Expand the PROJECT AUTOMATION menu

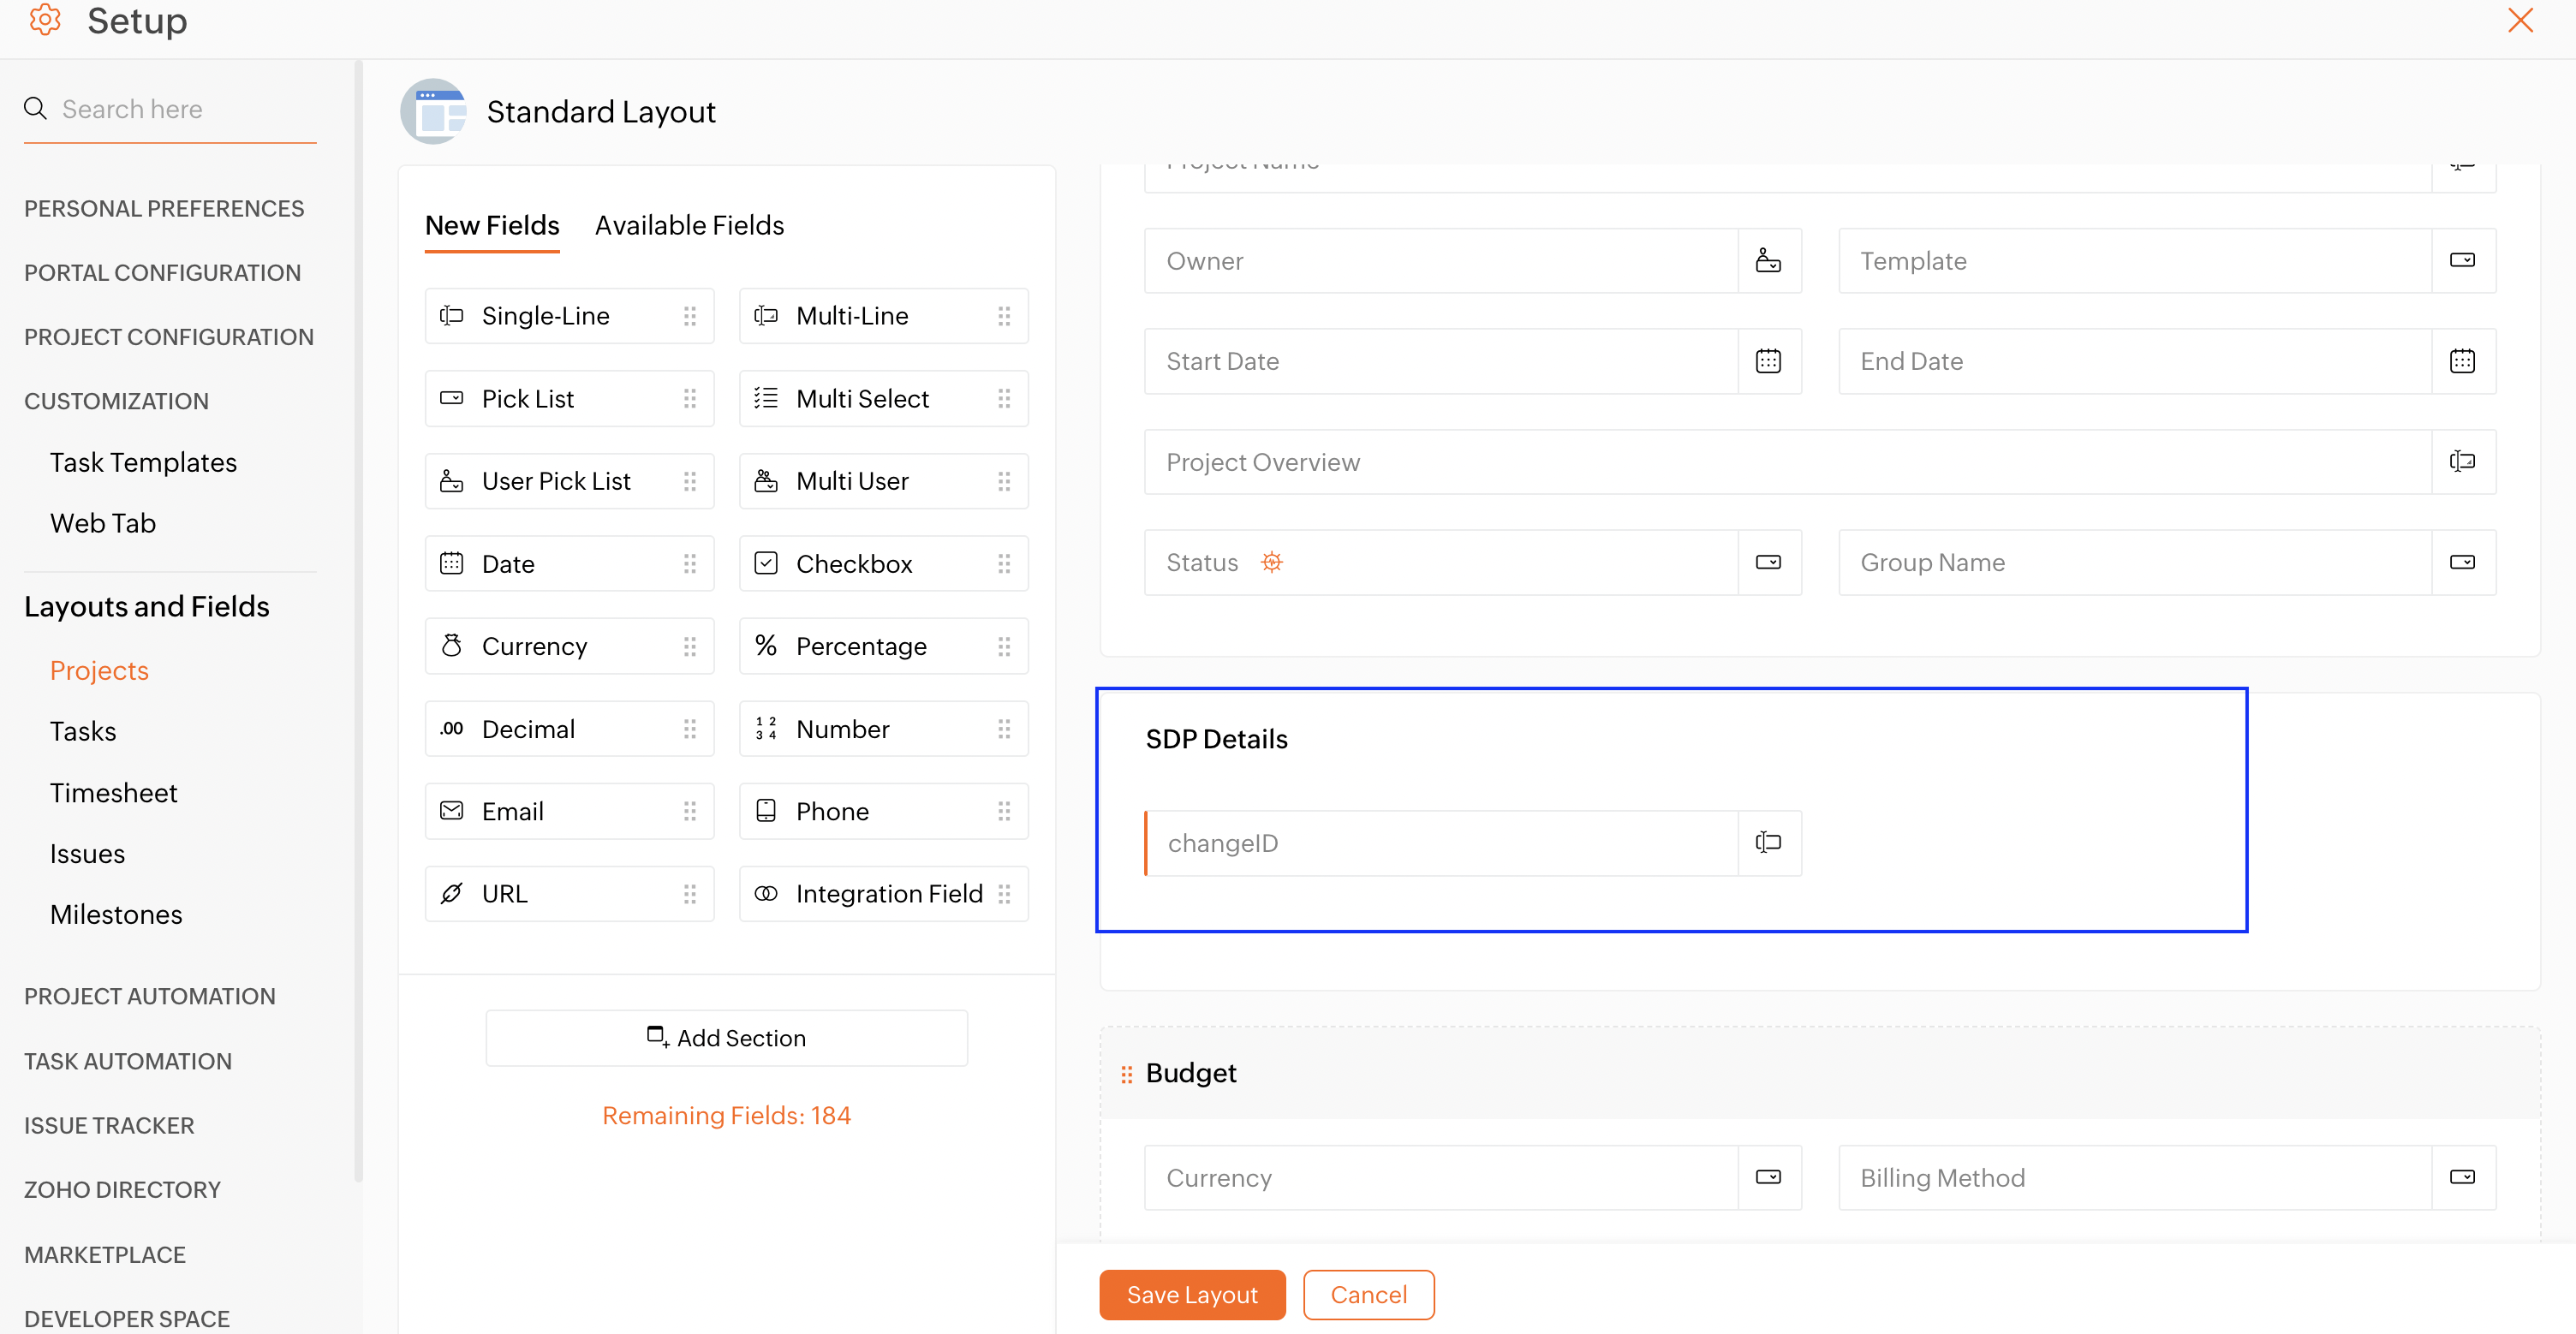150,996
